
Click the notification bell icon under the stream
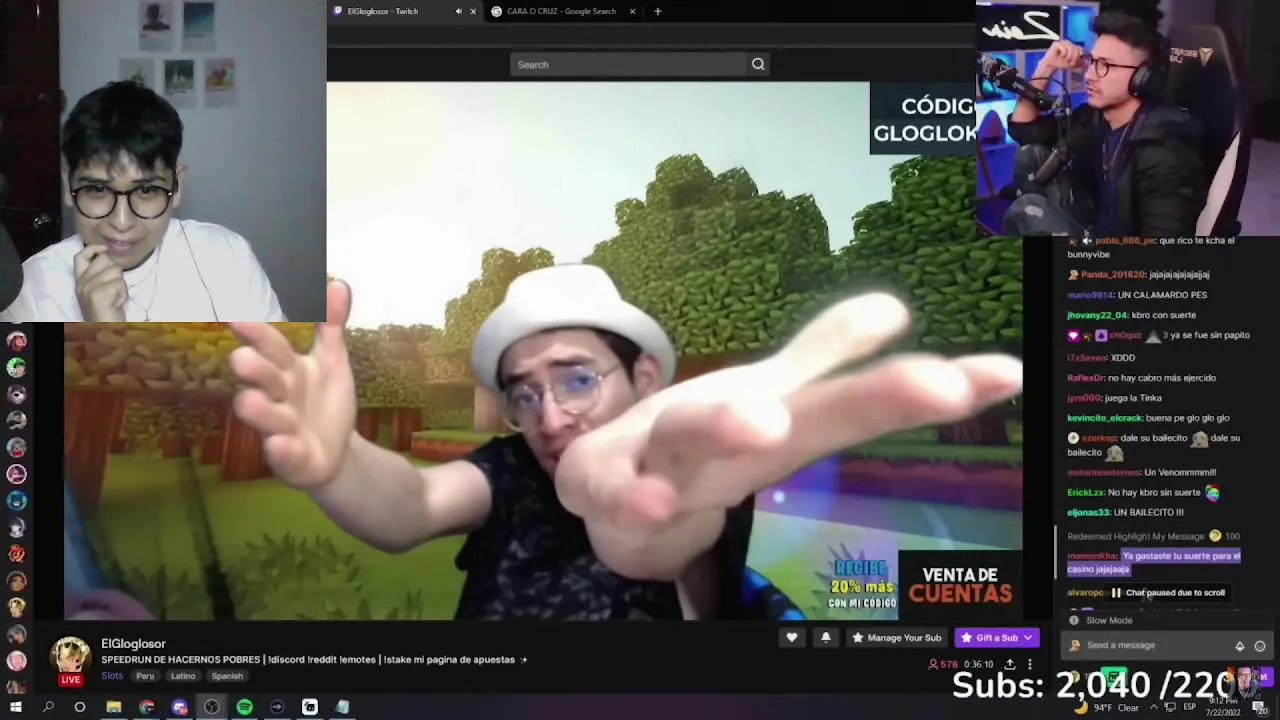click(x=825, y=637)
